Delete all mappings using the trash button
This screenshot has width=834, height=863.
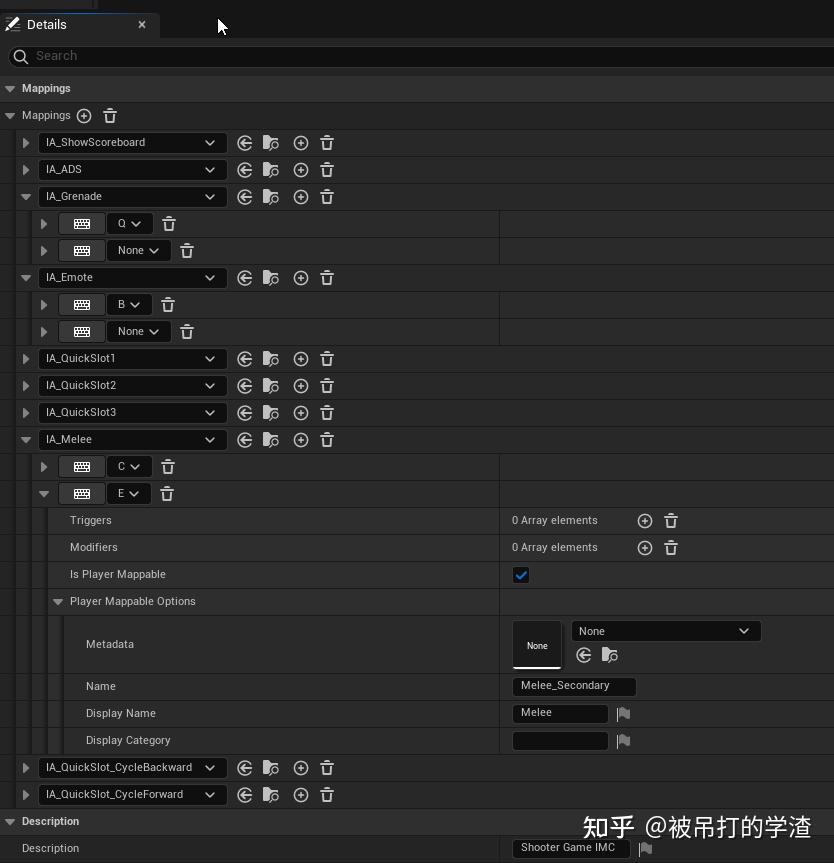pos(110,115)
